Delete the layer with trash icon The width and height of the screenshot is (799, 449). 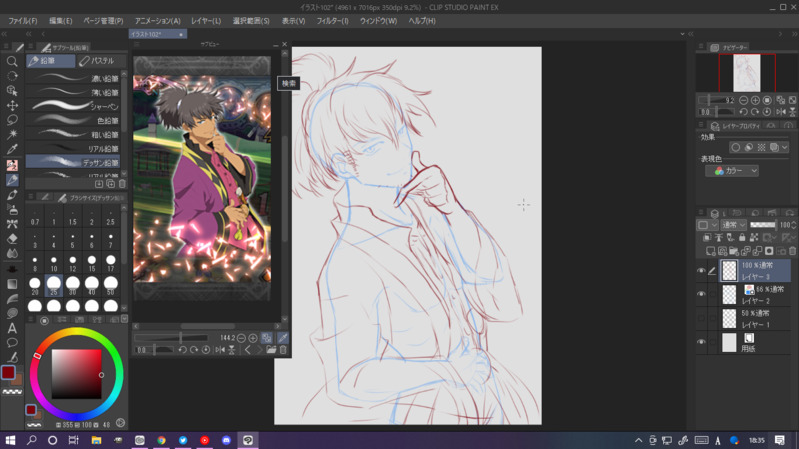tap(792, 251)
